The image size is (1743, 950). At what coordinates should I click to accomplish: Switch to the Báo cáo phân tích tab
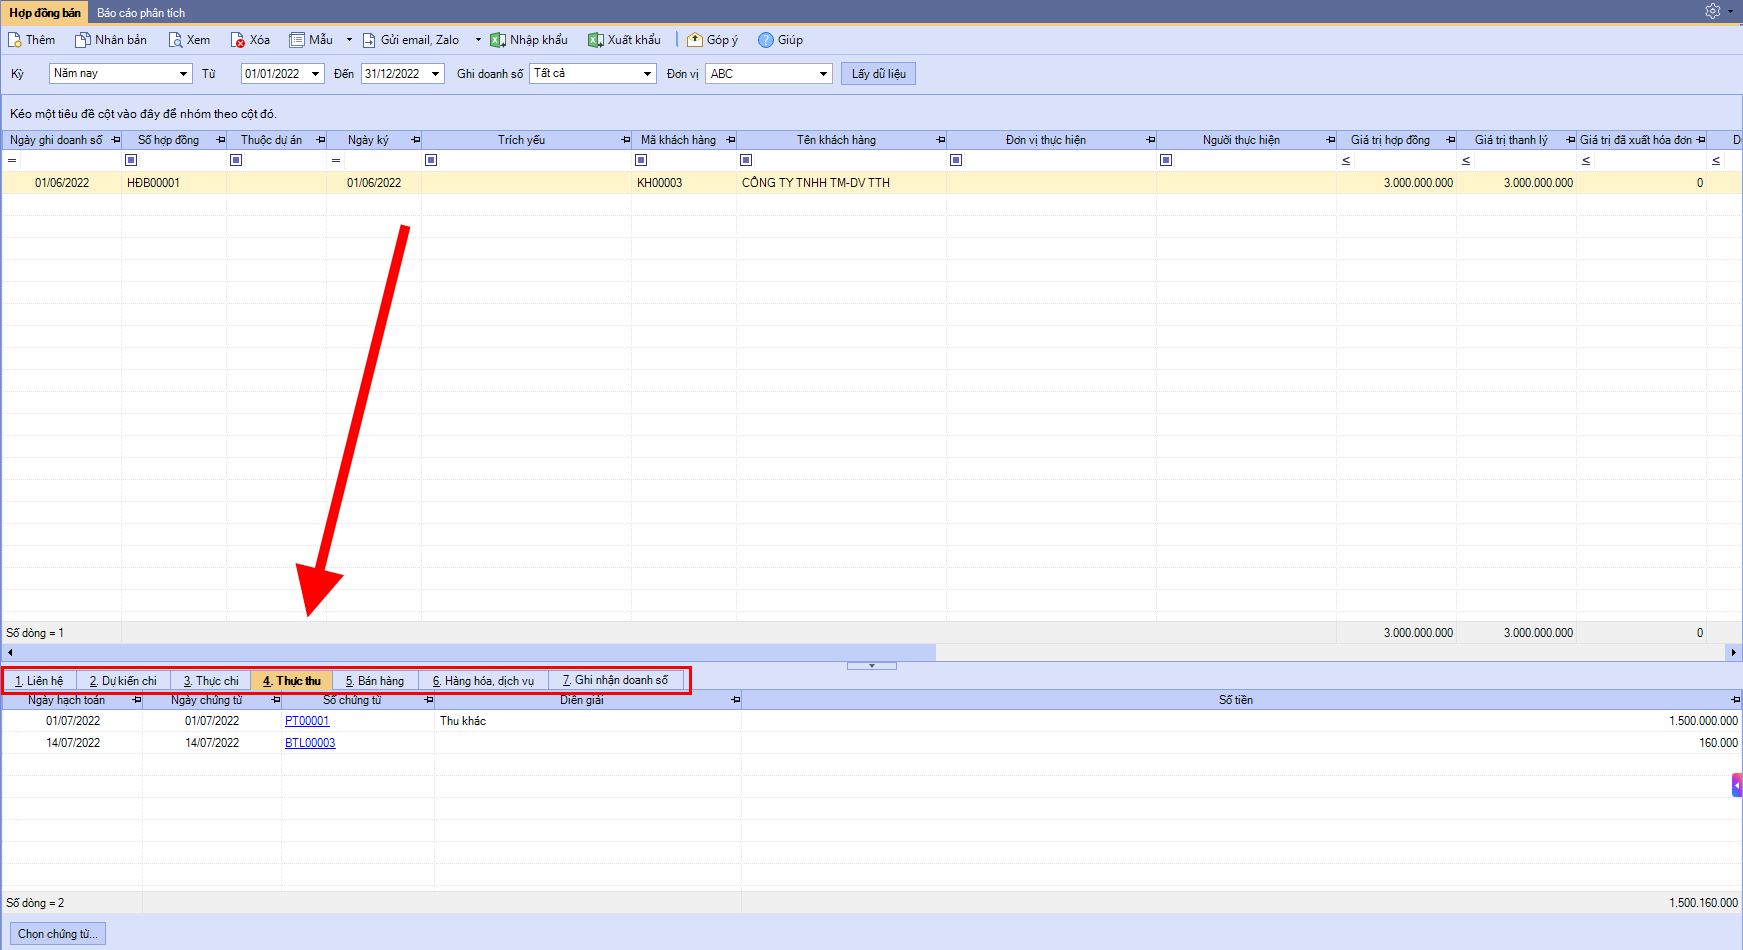[x=141, y=13]
